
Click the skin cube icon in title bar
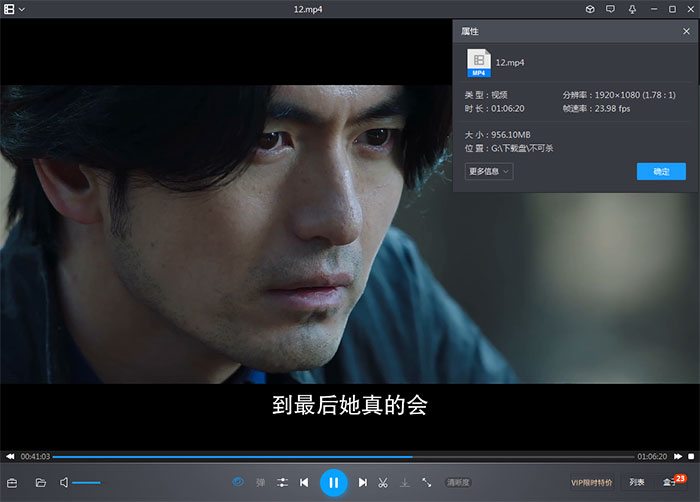coord(590,9)
